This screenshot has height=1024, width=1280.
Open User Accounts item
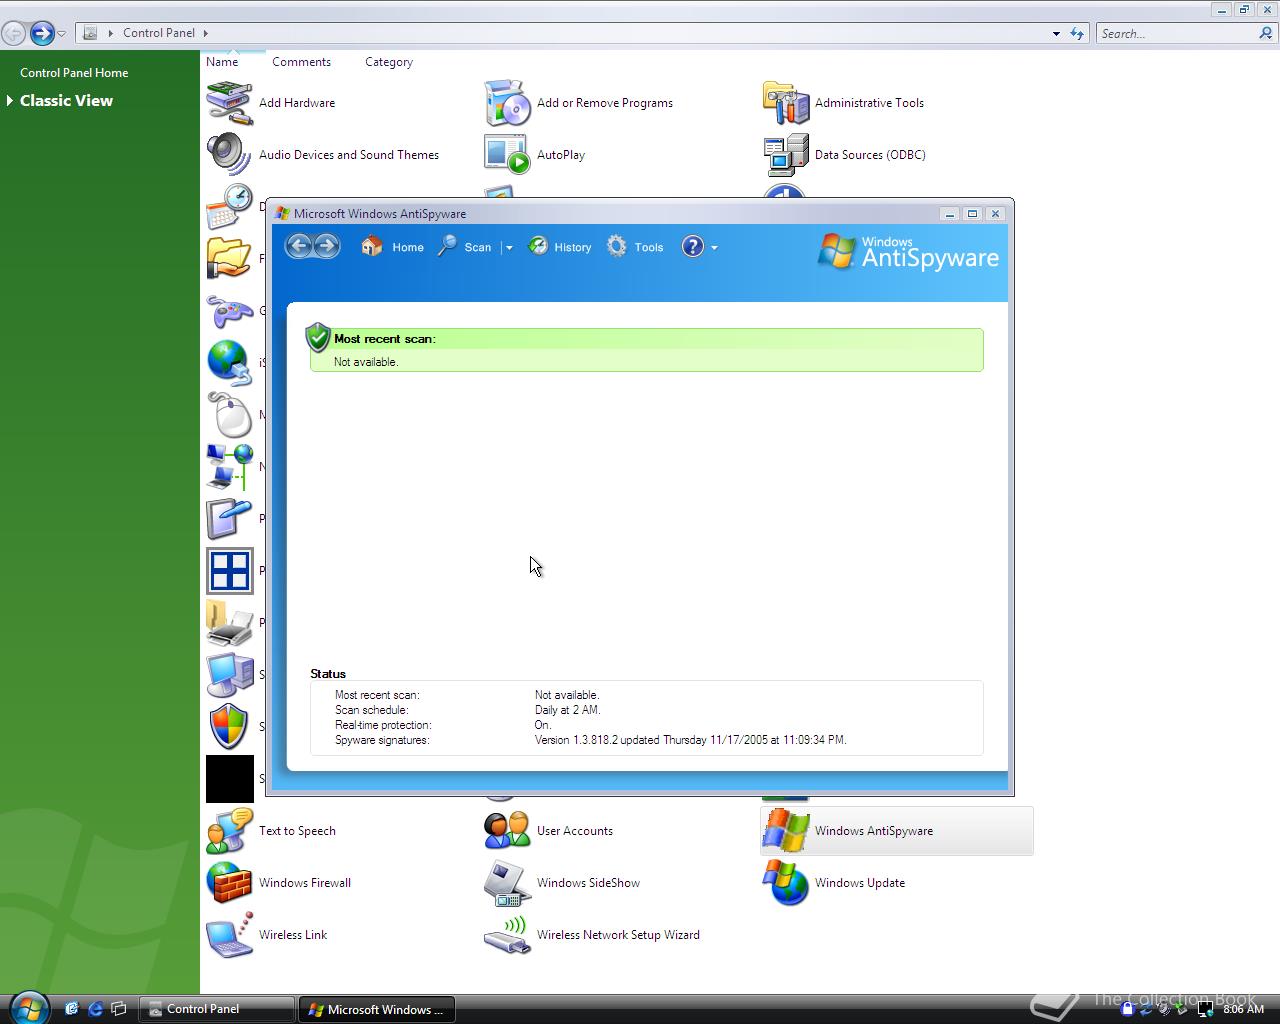(x=549, y=831)
